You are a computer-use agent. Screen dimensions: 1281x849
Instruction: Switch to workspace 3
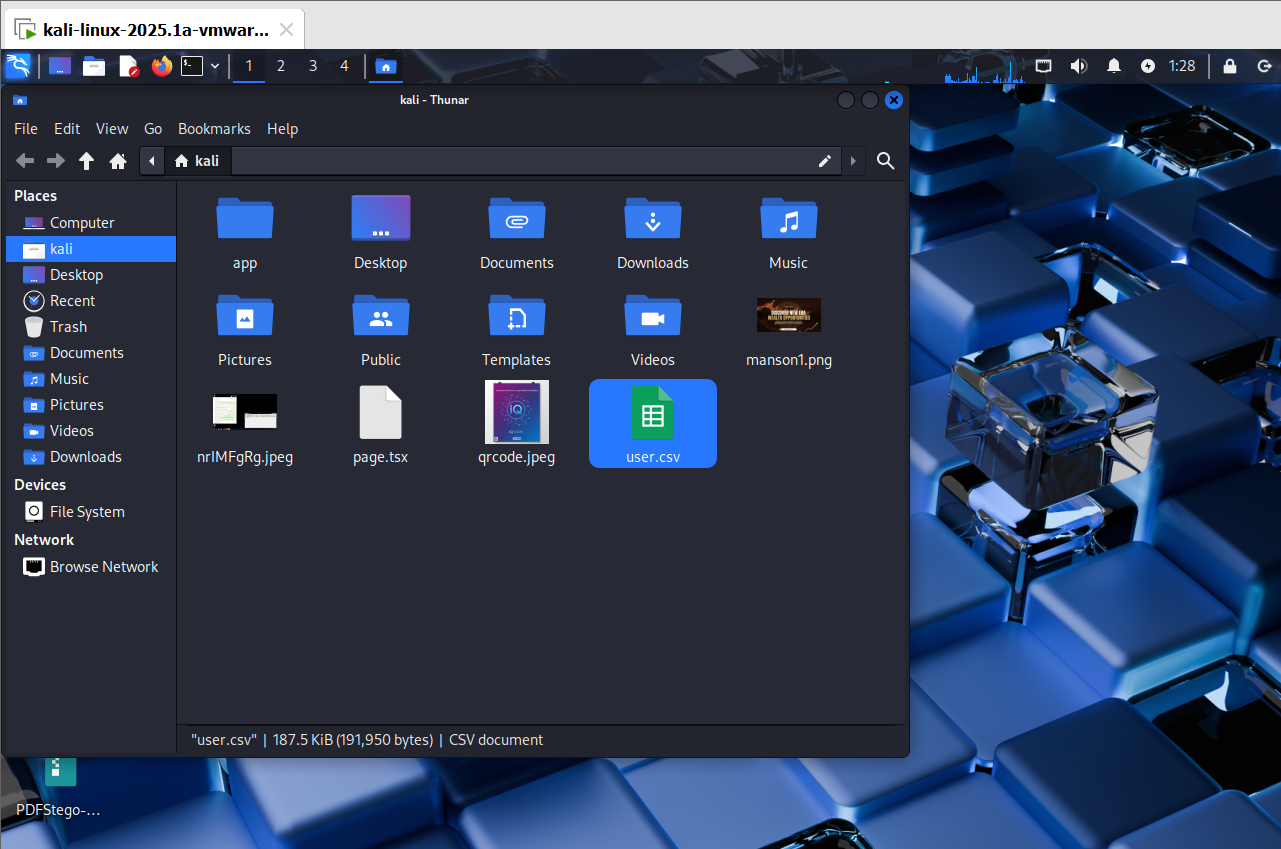coord(313,66)
